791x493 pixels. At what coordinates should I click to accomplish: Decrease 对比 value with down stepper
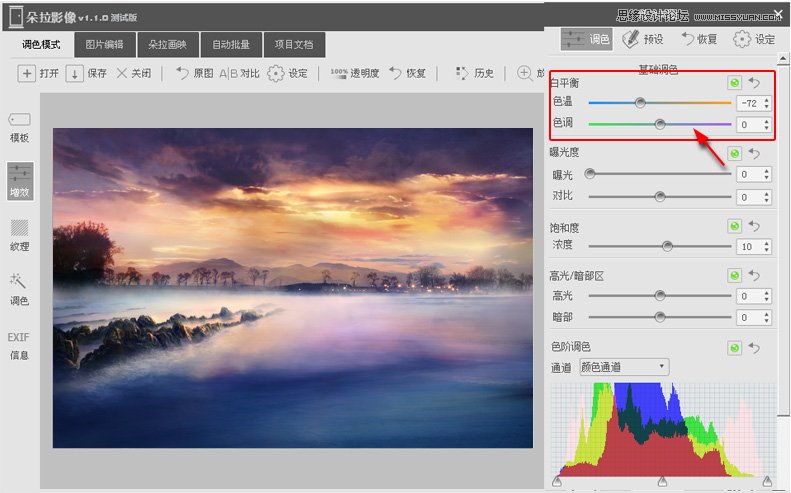coord(767,200)
